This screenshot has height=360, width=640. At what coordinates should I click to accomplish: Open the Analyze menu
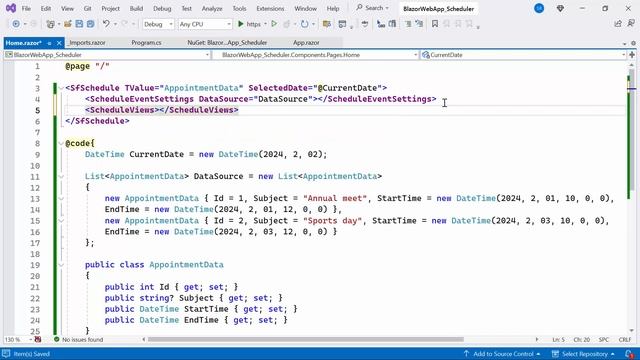coord(212,8)
